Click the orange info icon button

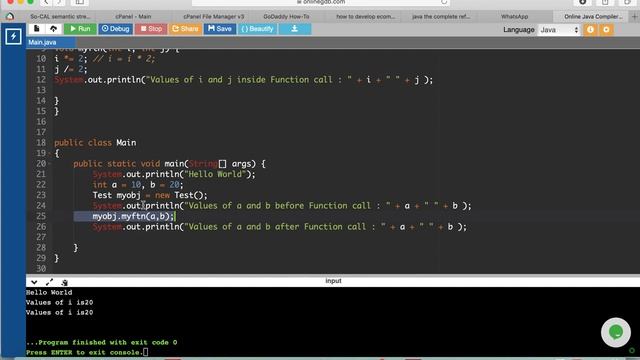[x=590, y=30]
